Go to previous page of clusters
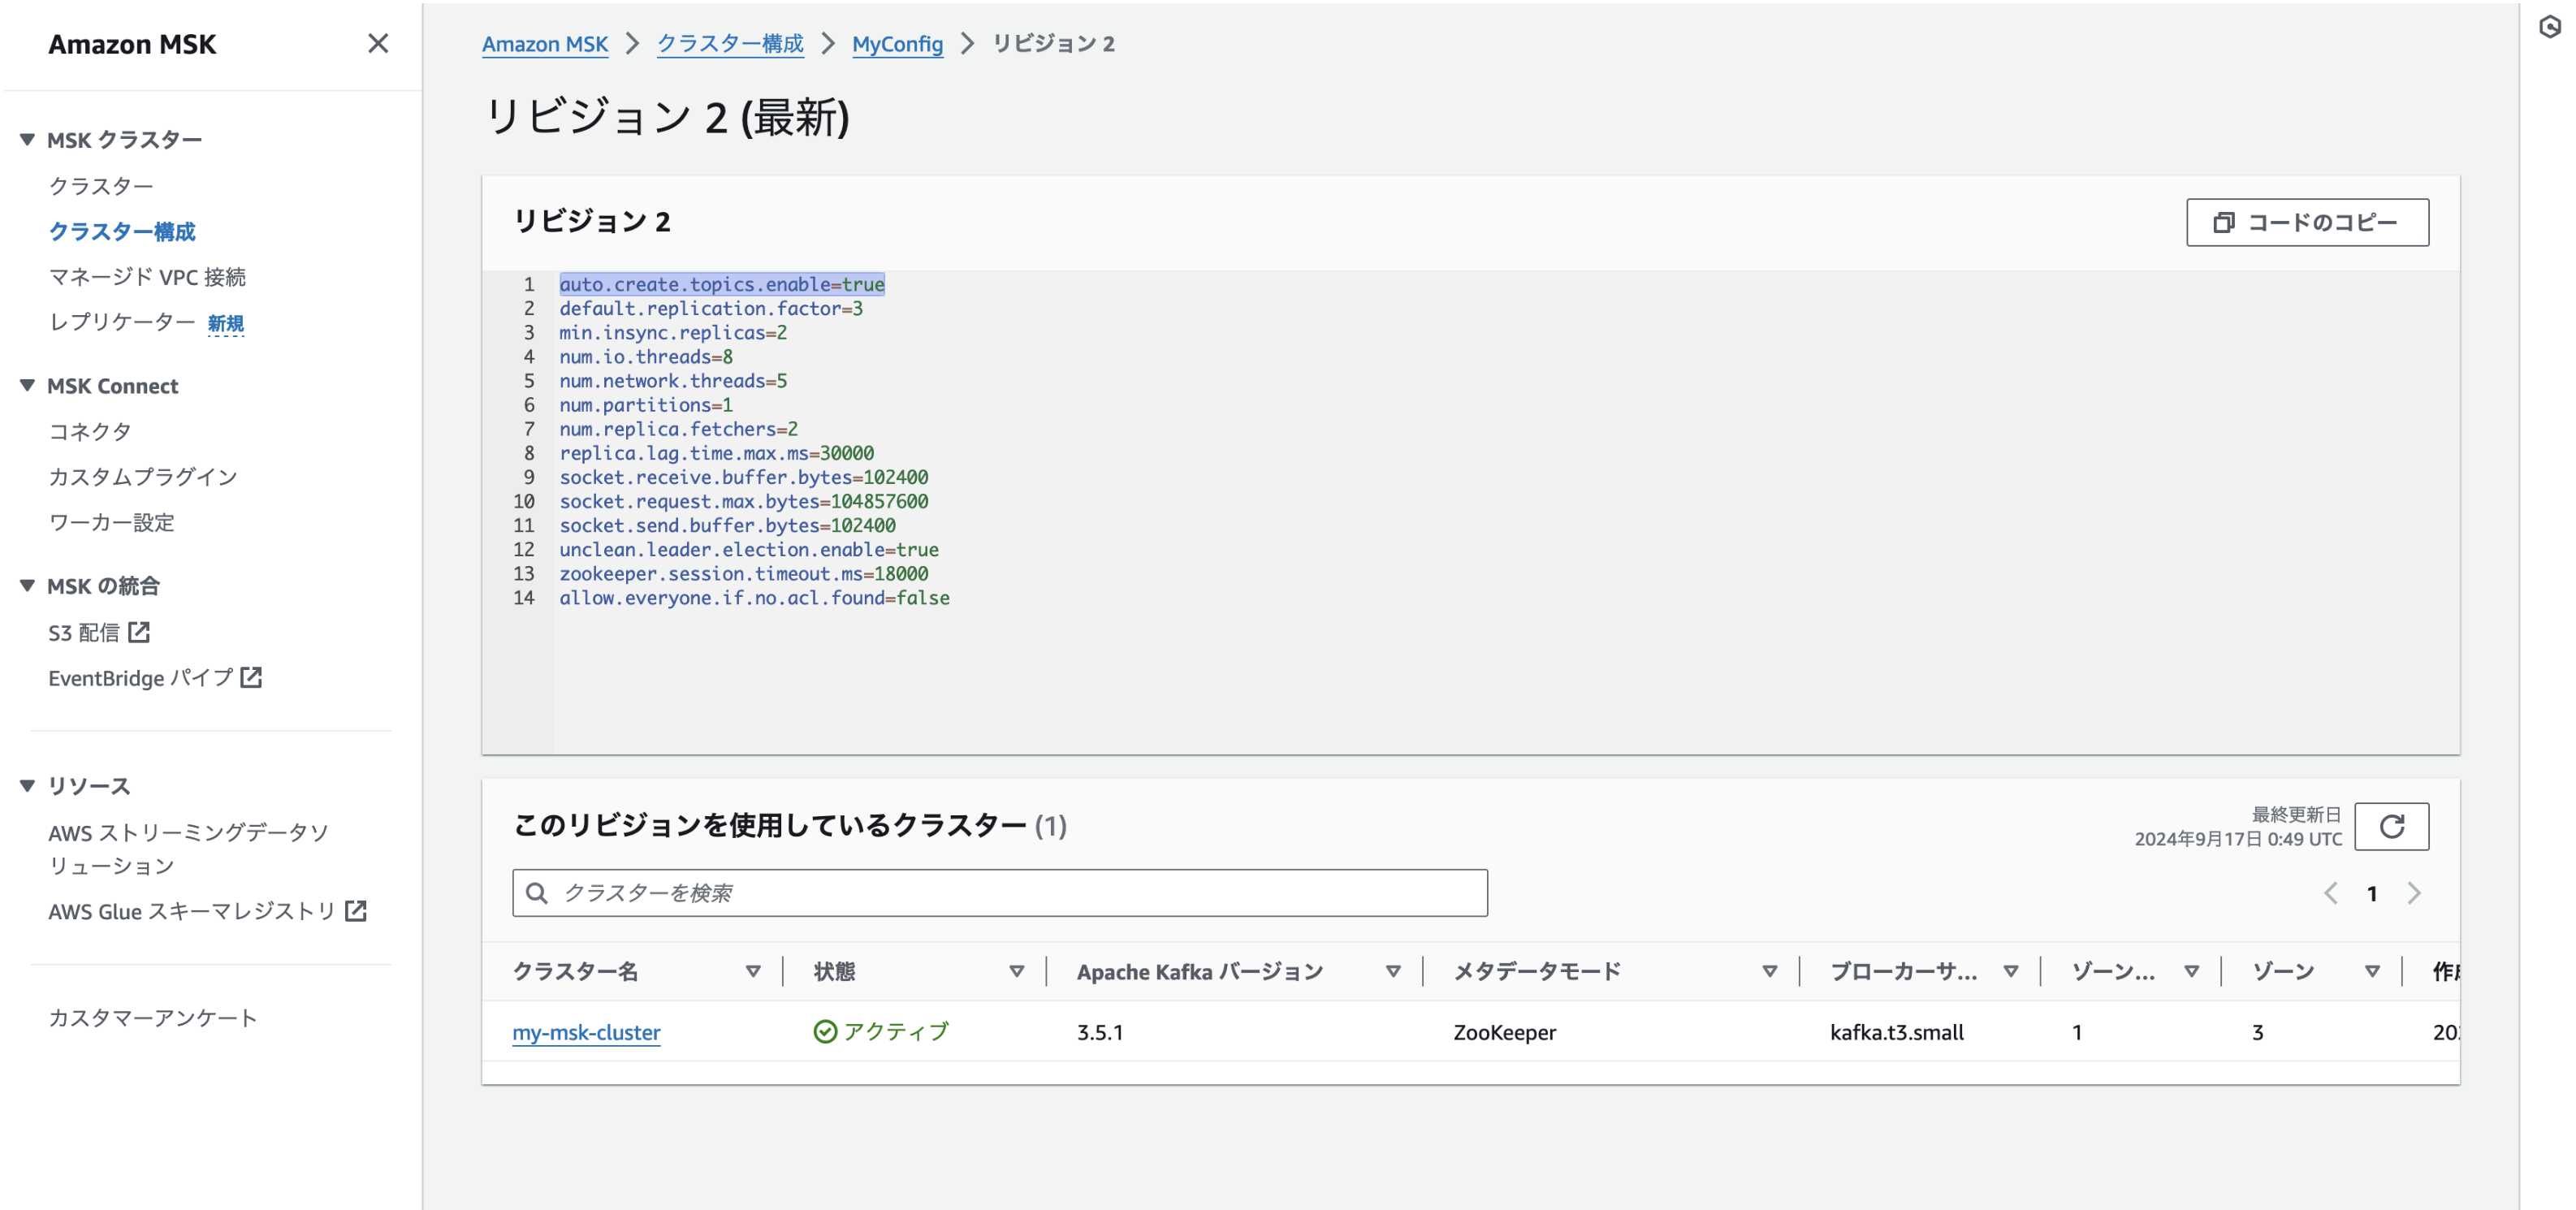 2330,892
